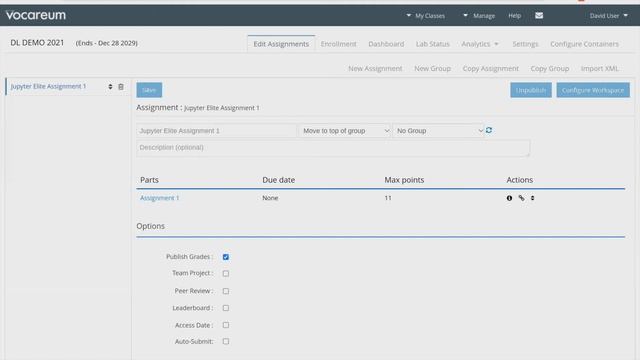This screenshot has height=360, width=640.
Task: Reorder Jupyter Elite Assignment 1 via sidebar sort arrows
Action: [x=110, y=87]
